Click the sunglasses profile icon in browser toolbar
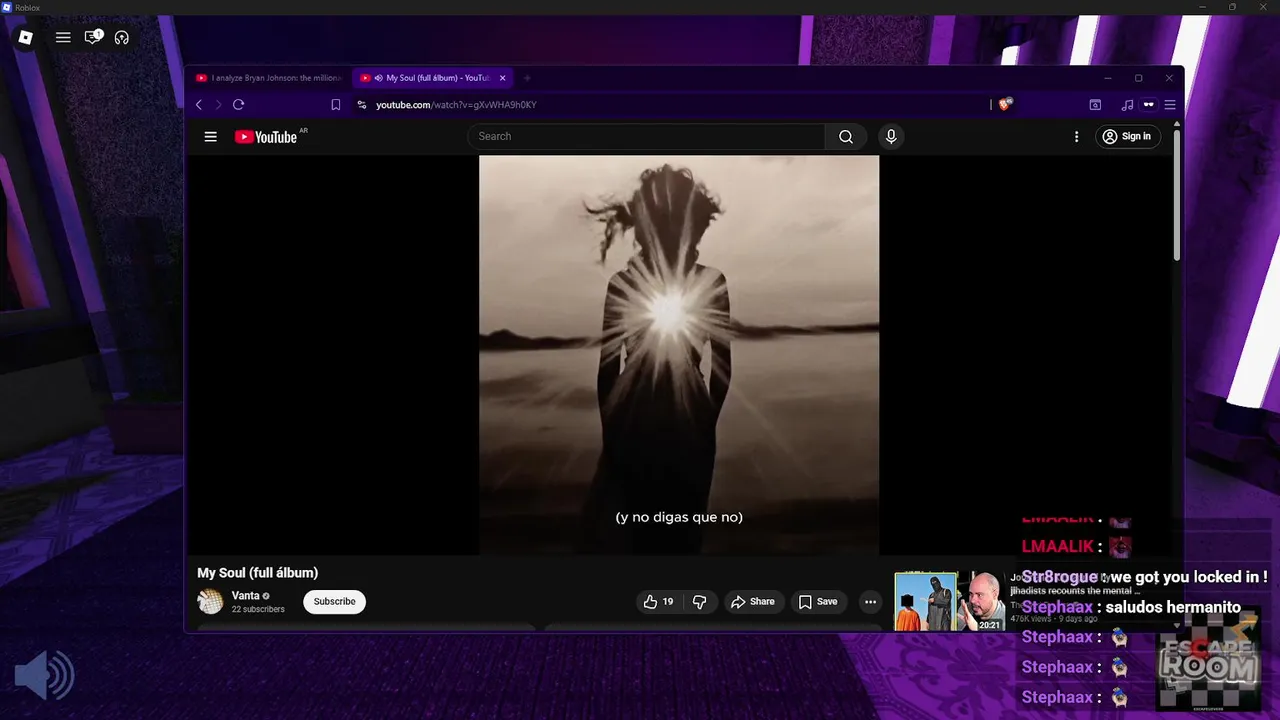The height and width of the screenshot is (720, 1280). (1149, 105)
